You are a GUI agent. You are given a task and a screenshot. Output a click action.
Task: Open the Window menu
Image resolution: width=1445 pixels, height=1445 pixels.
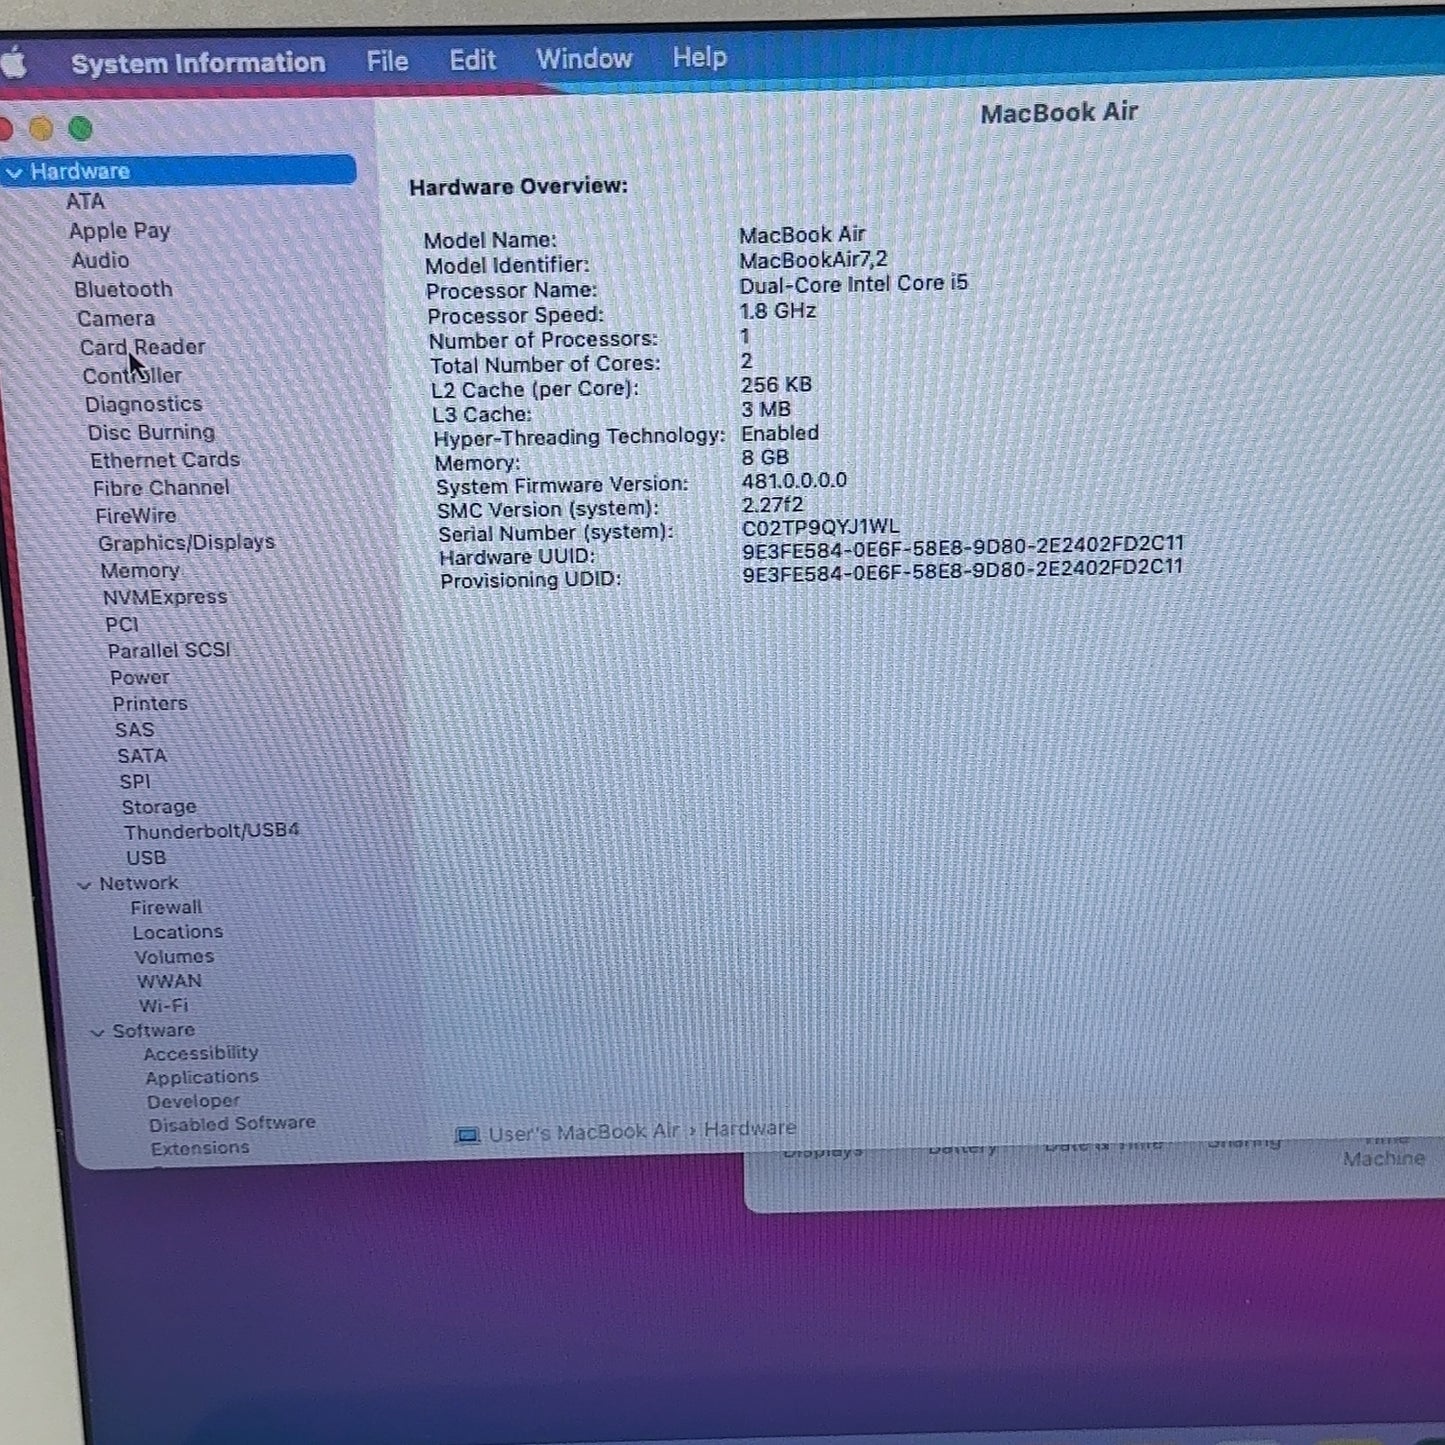[584, 59]
